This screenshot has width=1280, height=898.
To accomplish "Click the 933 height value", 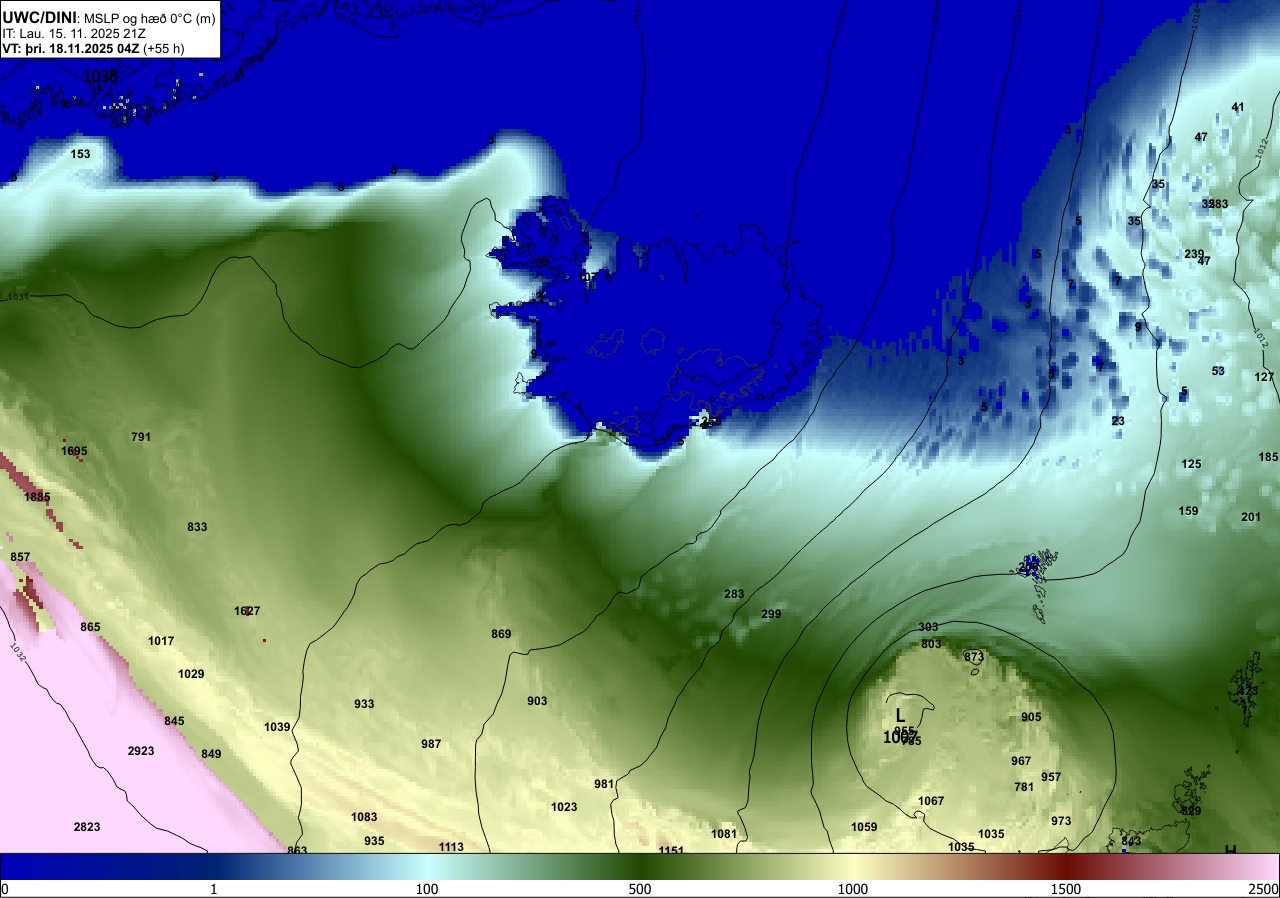I will pos(364,704).
